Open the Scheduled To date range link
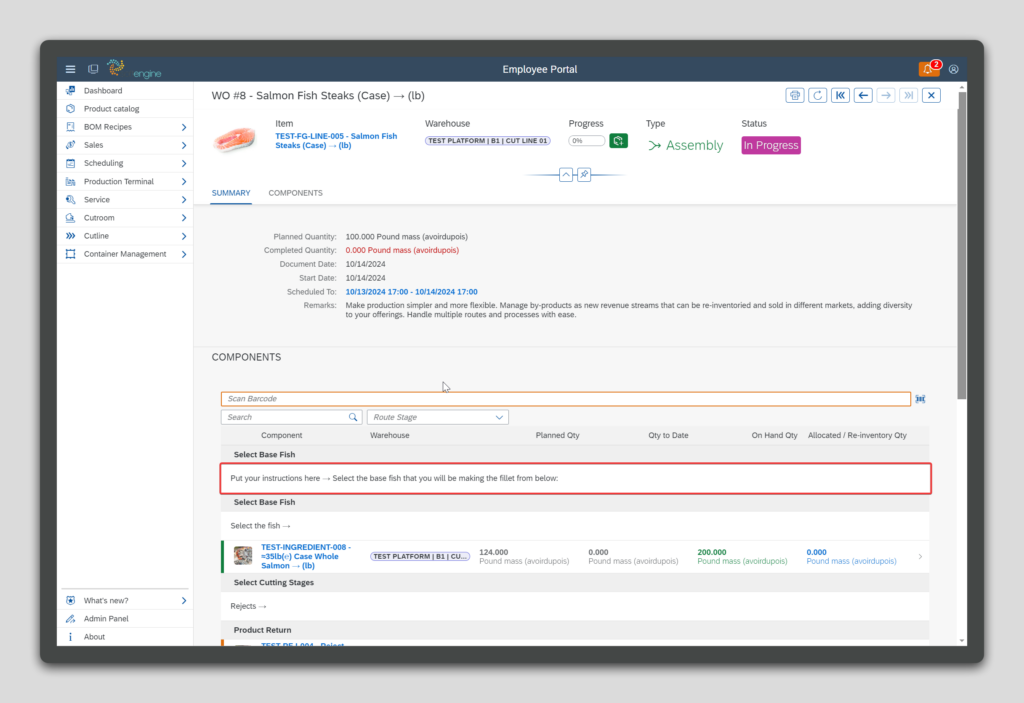Screen dimensions: 1024x703 click(x=411, y=292)
